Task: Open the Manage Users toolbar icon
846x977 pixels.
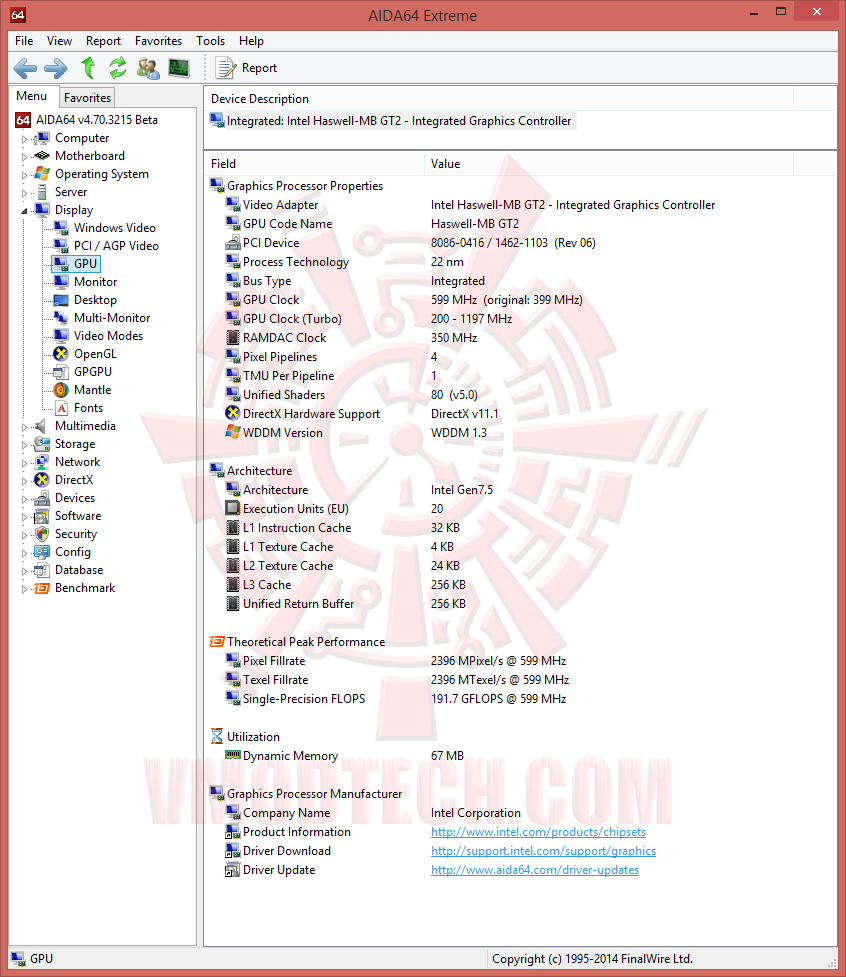Action: pos(148,68)
